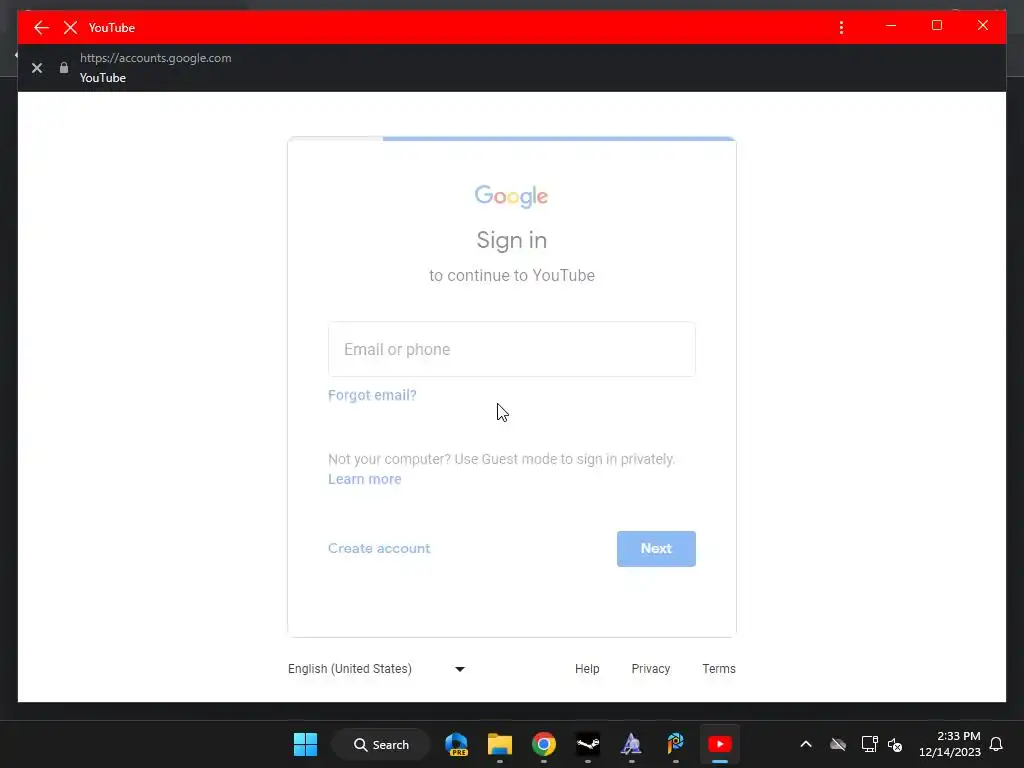
Task: Open Google Chrome from taskbar
Action: 543,744
